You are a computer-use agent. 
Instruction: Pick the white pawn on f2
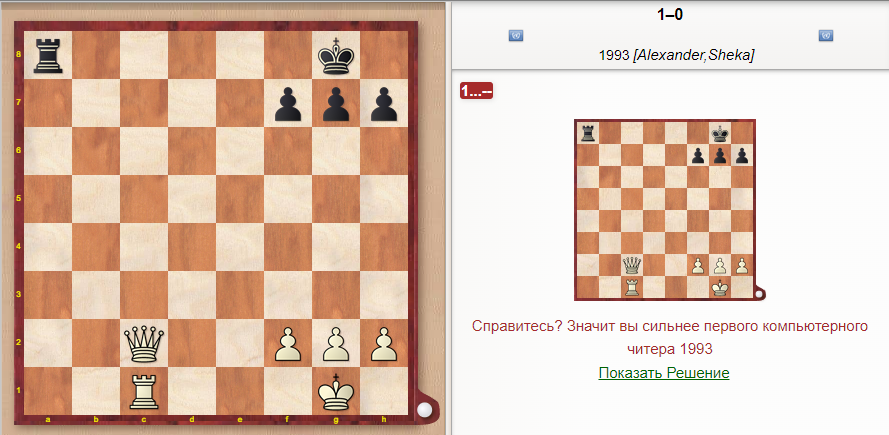coord(288,344)
